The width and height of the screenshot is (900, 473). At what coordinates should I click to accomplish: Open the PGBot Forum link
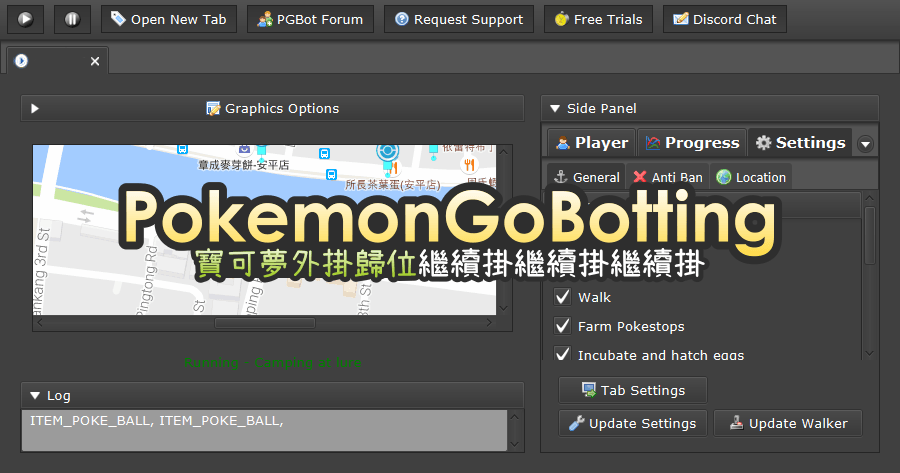(x=311, y=20)
